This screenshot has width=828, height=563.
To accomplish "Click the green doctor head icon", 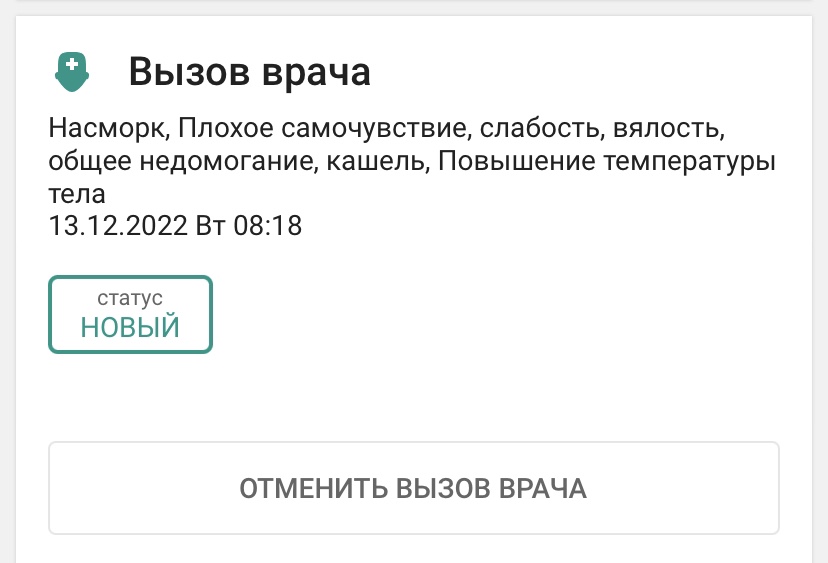I will click(x=72, y=72).
